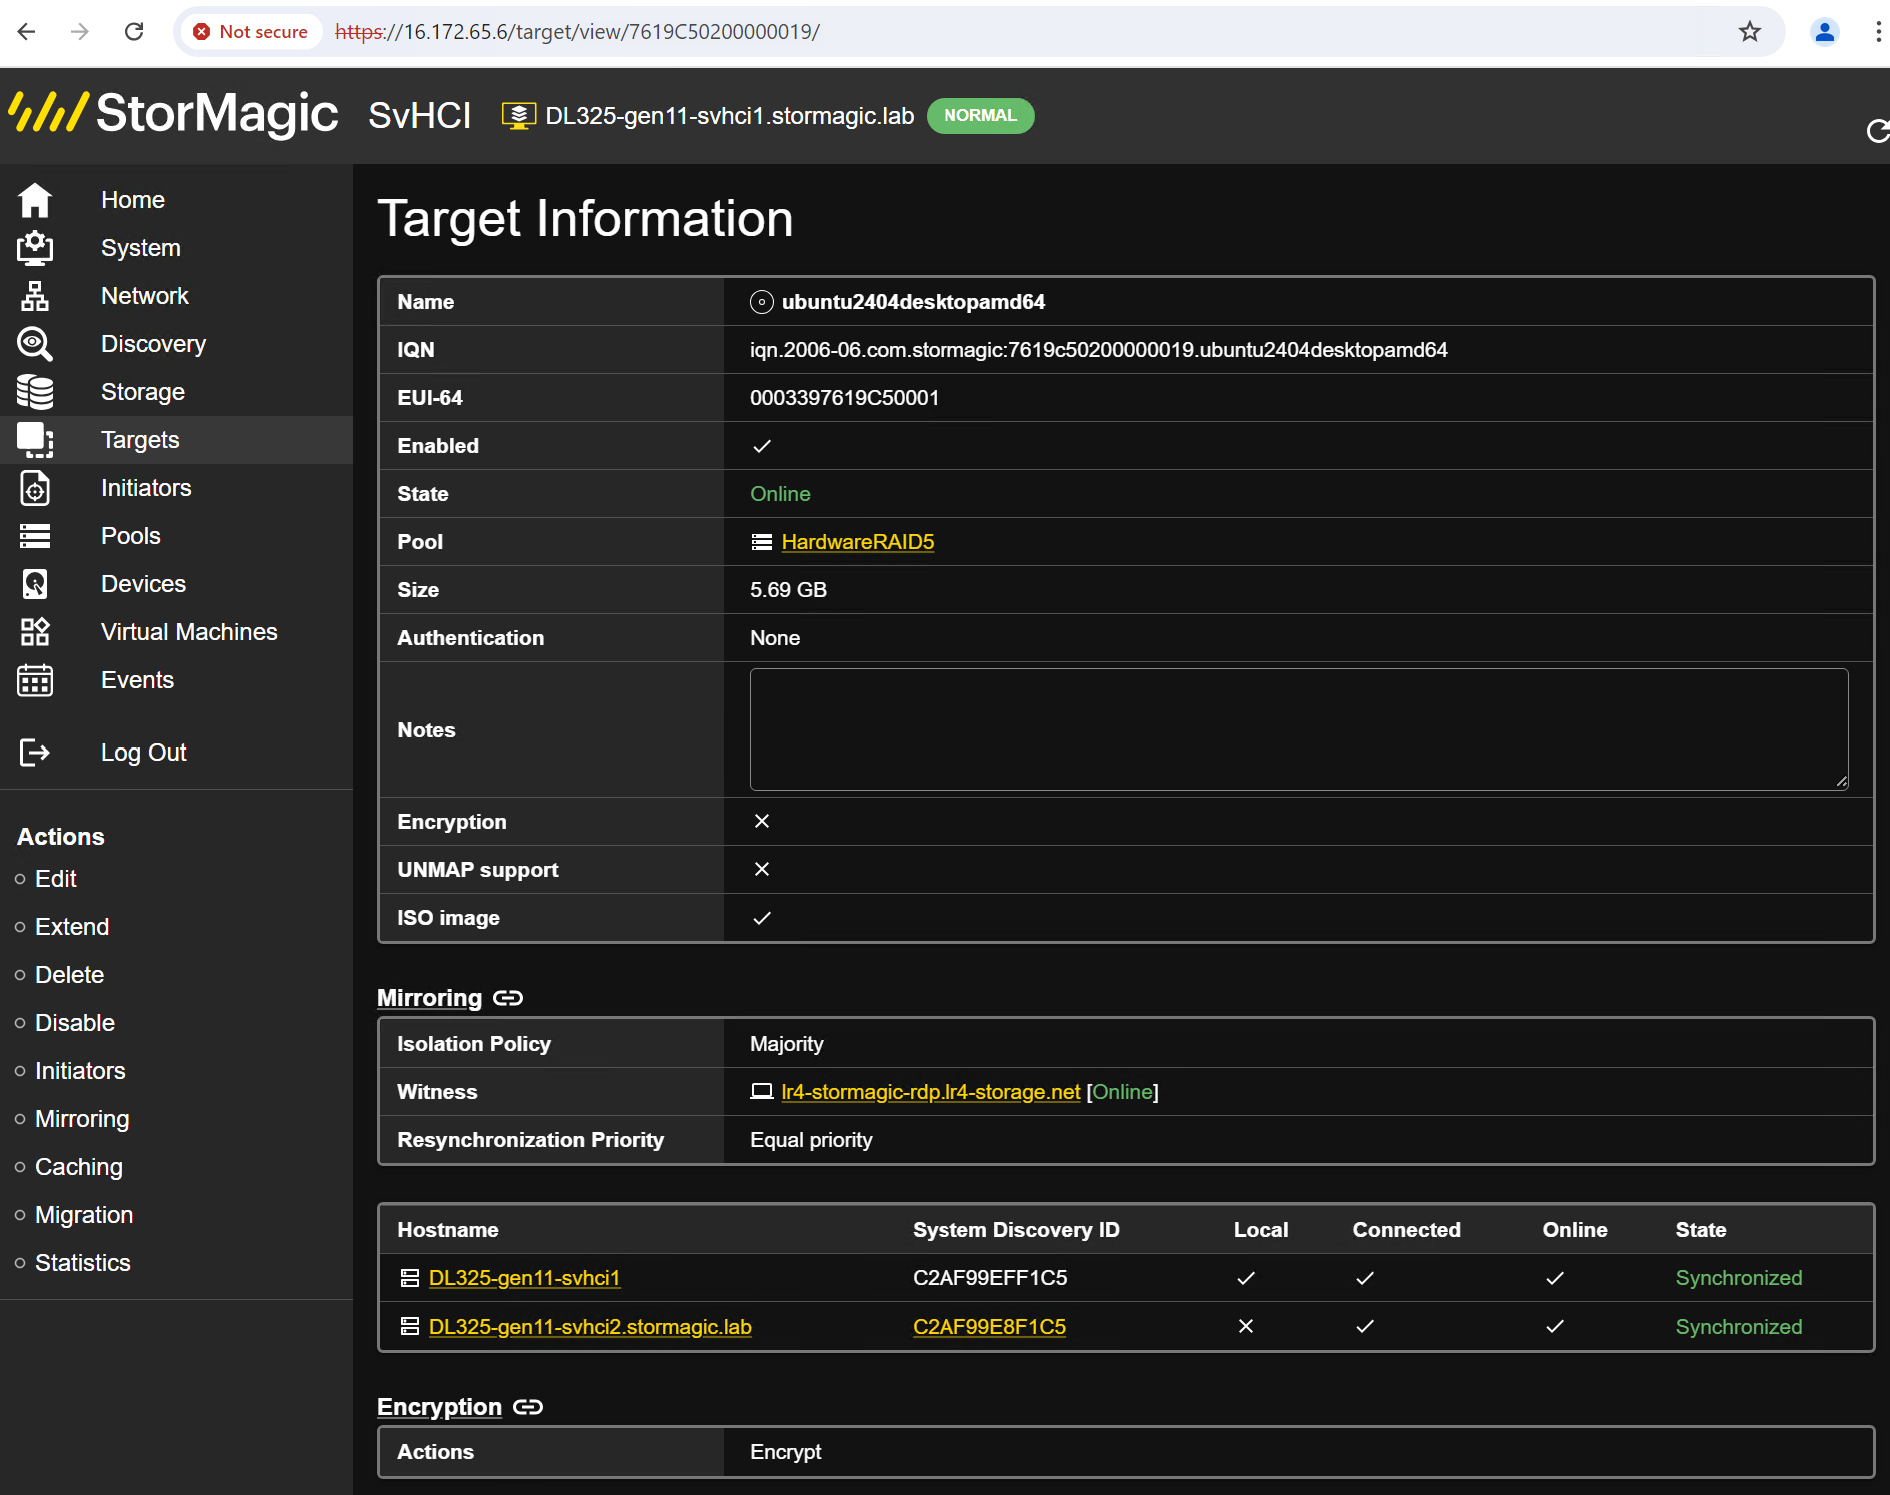Open the lr4-stormagic-rdp.lr4-storage.net witness link
Viewport: 1890px width, 1495px height.
(x=931, y=1092)
